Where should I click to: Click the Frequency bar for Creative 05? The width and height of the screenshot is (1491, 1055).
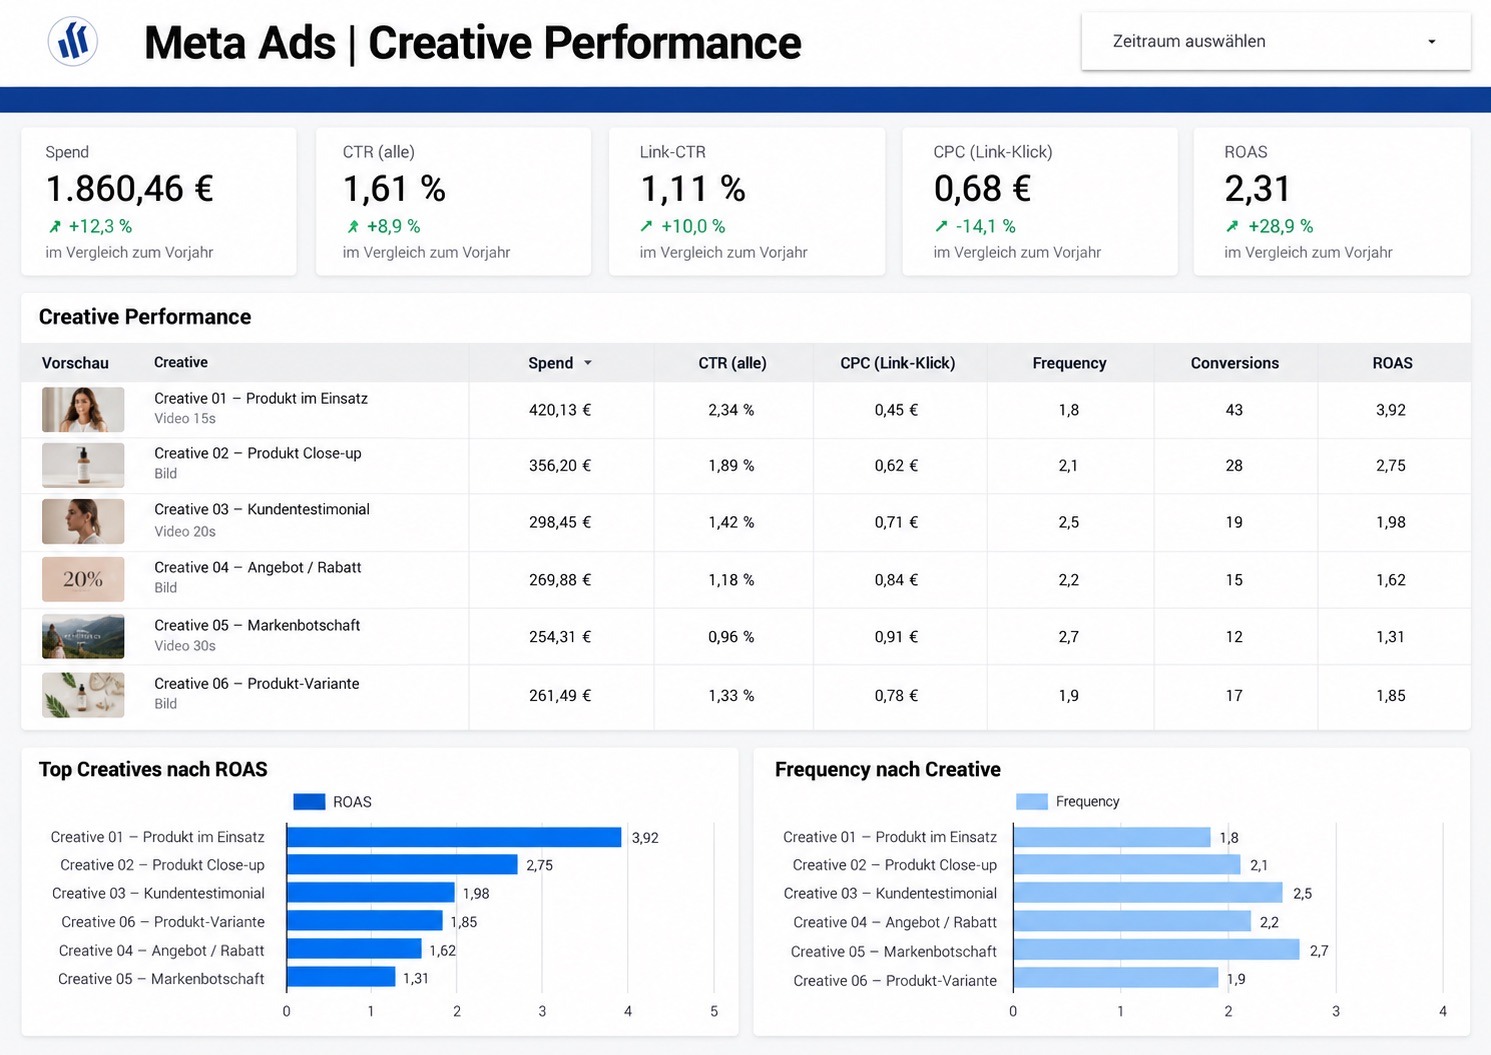coord(1156,950)
